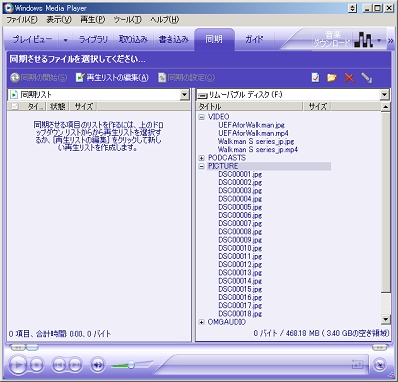Viewport: 398px width, 382px height.
Task: Select DSC00005.jpg in the list
Action: point(240,207)
